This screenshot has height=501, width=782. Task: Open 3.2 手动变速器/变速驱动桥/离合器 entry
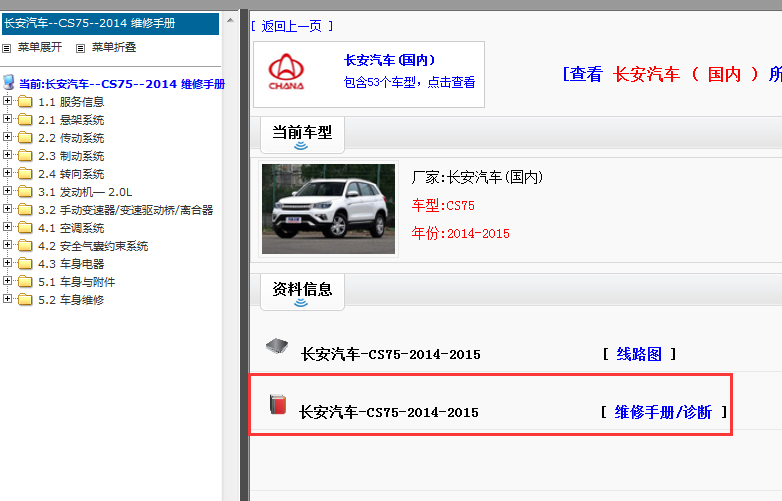126,210
